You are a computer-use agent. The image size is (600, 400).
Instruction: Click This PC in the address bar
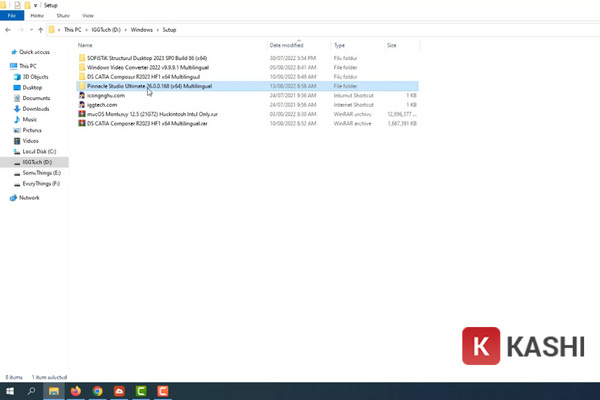(x=73, y=30)
